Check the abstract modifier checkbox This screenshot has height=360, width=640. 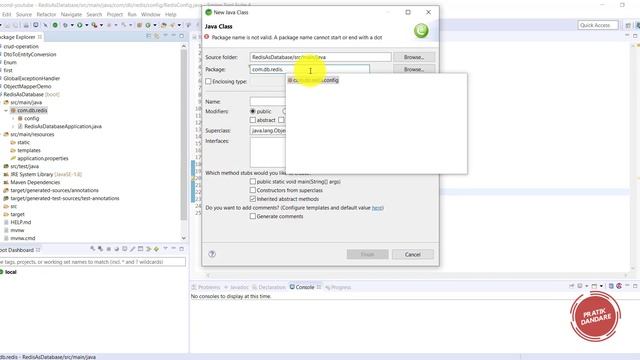coord(253,120)
